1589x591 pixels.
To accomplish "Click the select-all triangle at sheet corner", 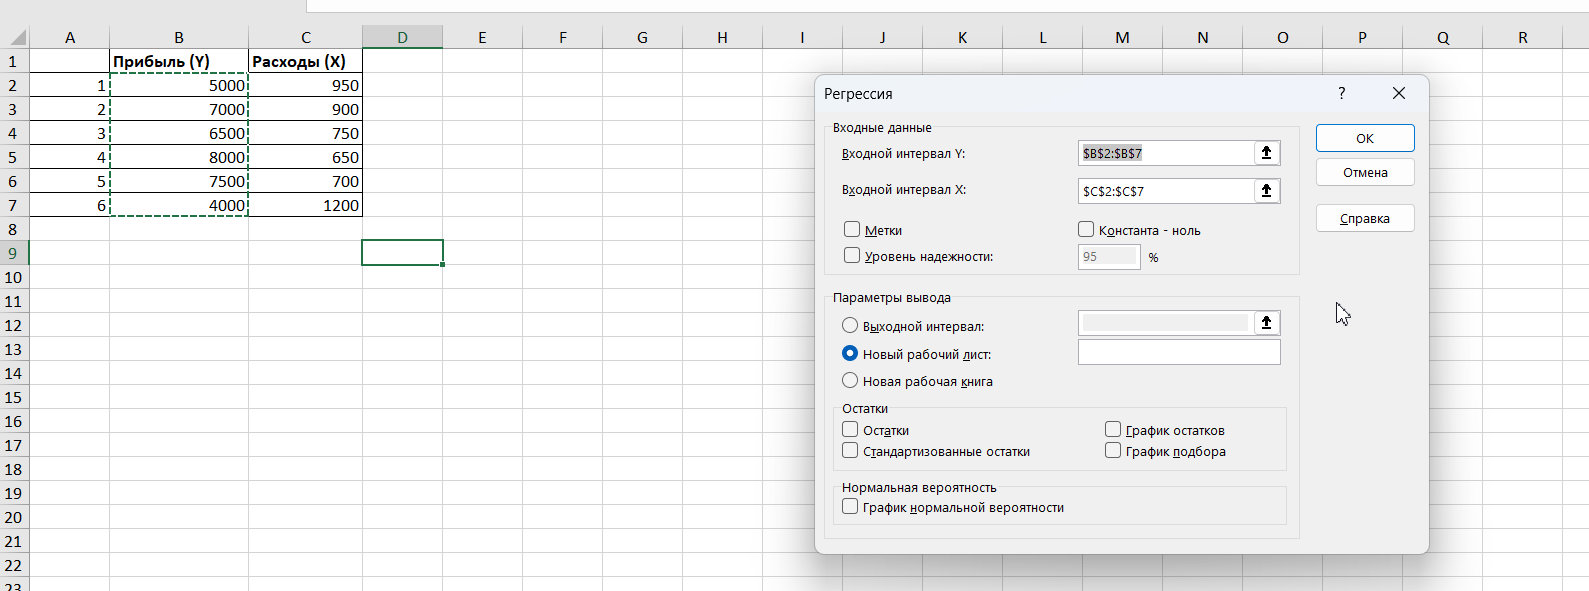I will tap(17, 38).
